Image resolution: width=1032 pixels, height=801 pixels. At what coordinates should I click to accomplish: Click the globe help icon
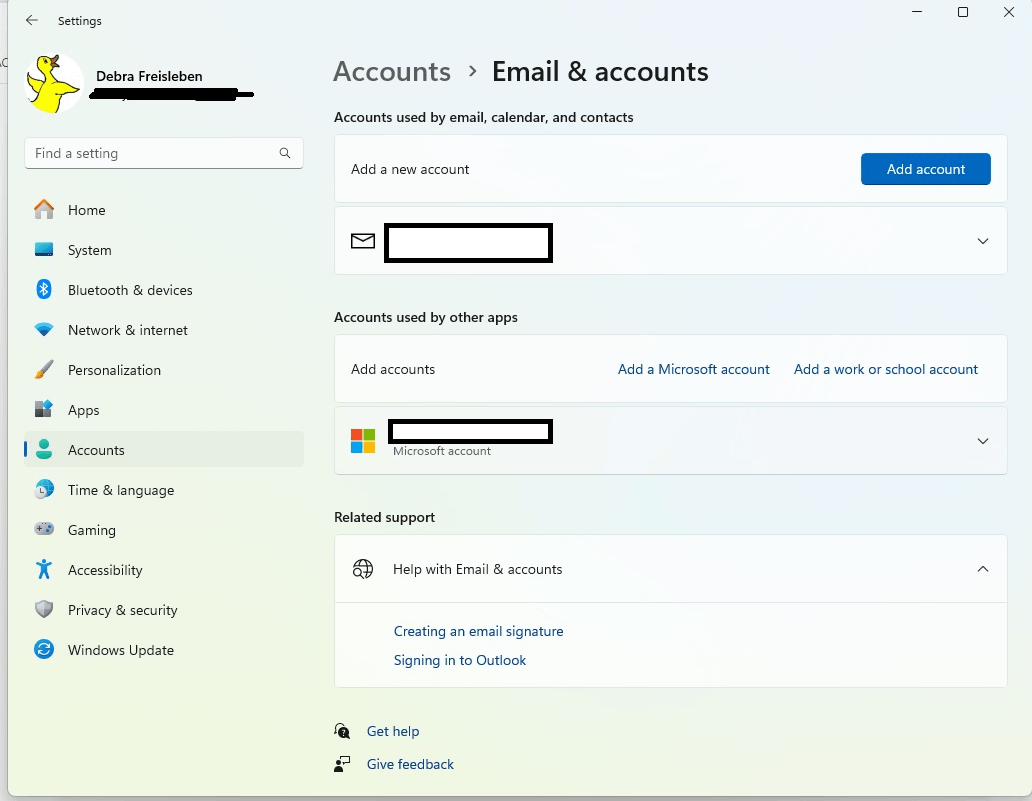pos(363,569)
